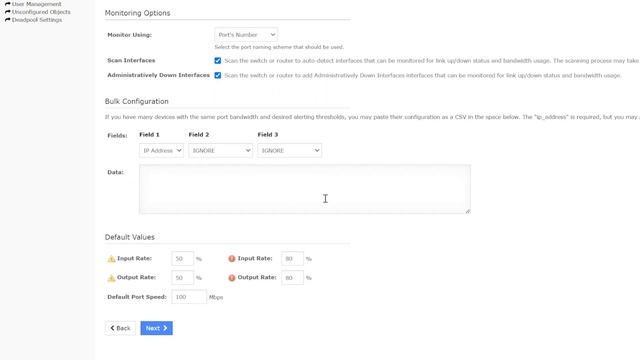Toggle Administratively Down Interfaces checkbox
Image resolution: width=640 pixels, height=360 pixels.
pyautogui.click(x=218, y=76)
